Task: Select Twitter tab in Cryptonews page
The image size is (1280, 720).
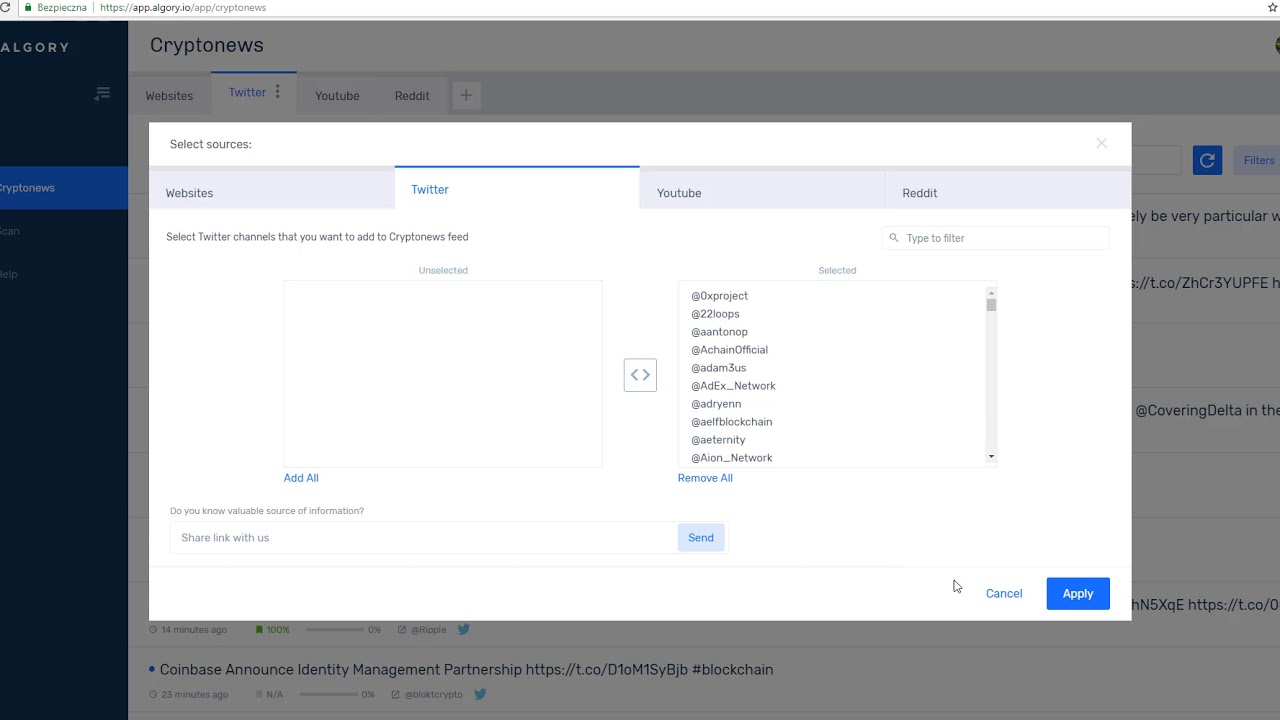Action: tap(247, 92)
